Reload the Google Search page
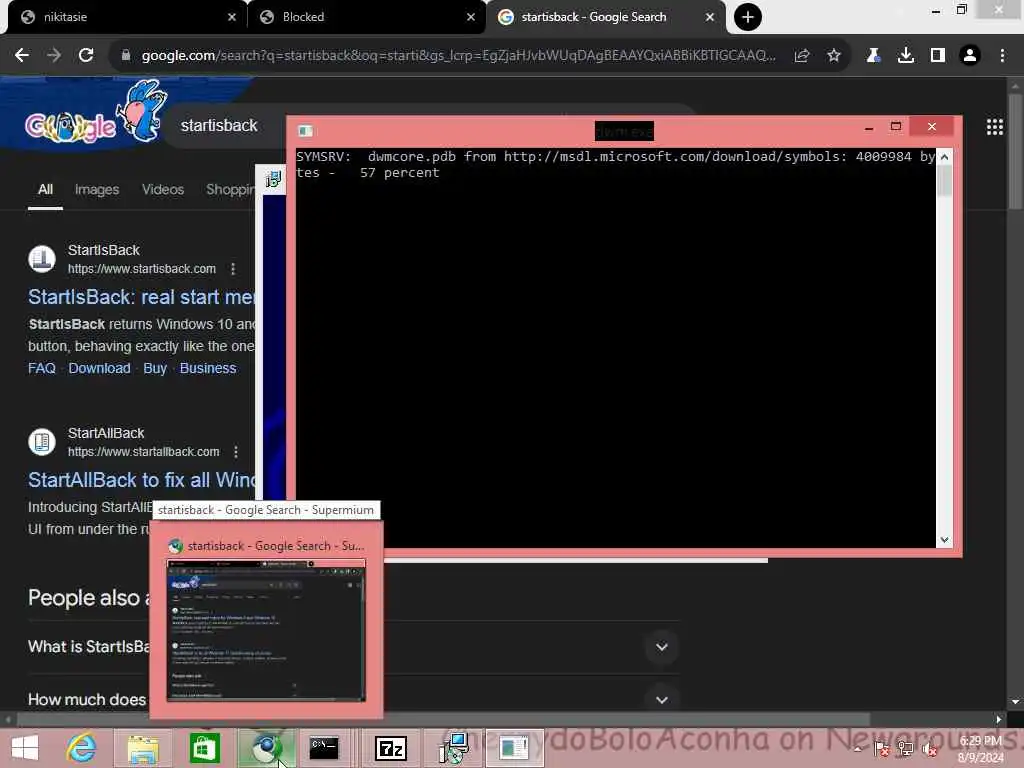 (x=86, y=56)
